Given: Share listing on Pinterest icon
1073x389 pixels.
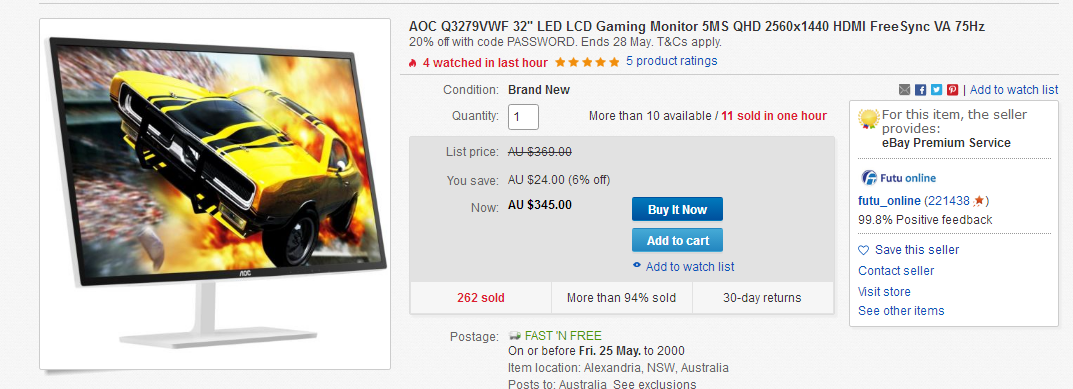Looking at the screenshot, I should coord(952,90).
